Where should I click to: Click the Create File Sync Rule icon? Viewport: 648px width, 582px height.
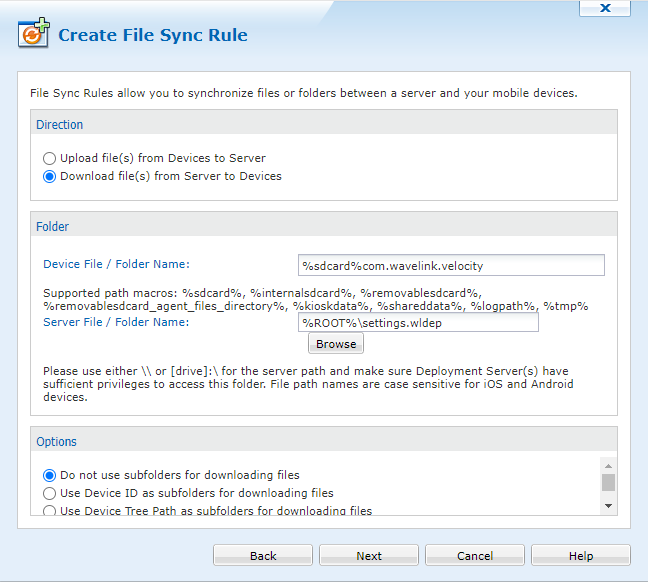[33, 33]
